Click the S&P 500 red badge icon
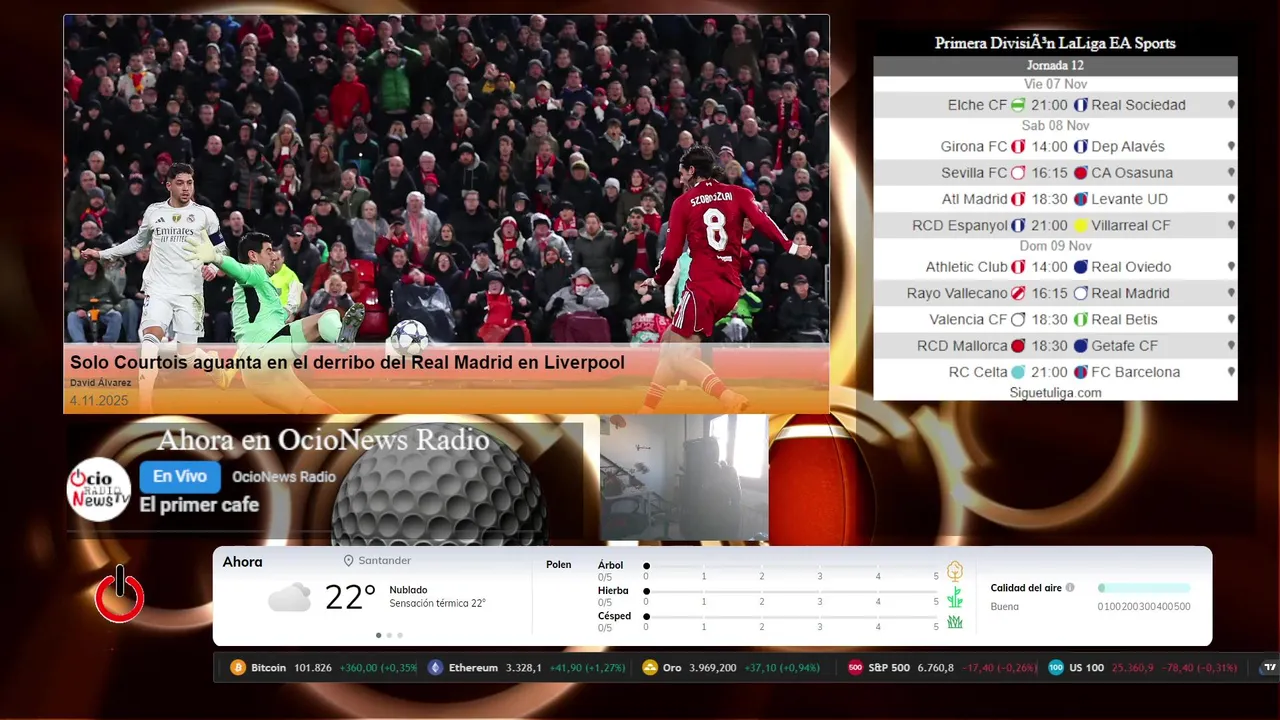This screenshot has width=1280, height=720. click(855, 668)
